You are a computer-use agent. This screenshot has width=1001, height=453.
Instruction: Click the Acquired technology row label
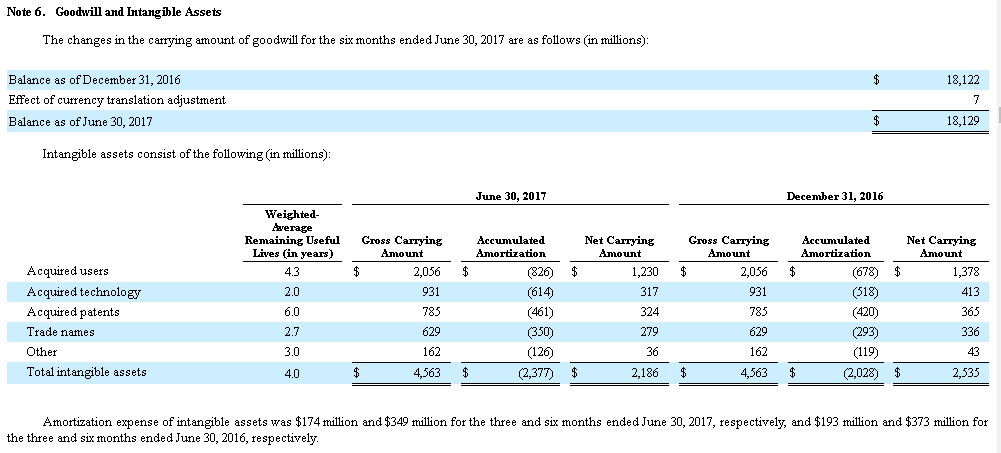tap(84, 292)
